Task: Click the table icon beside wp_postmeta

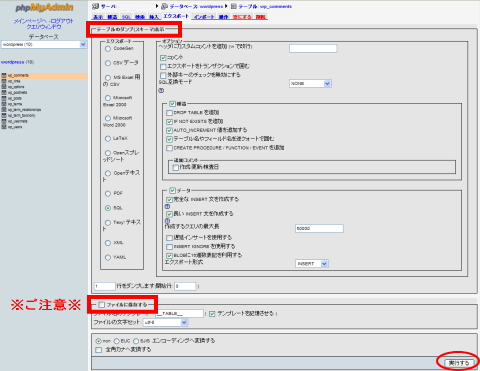Action: coord(4,93)
